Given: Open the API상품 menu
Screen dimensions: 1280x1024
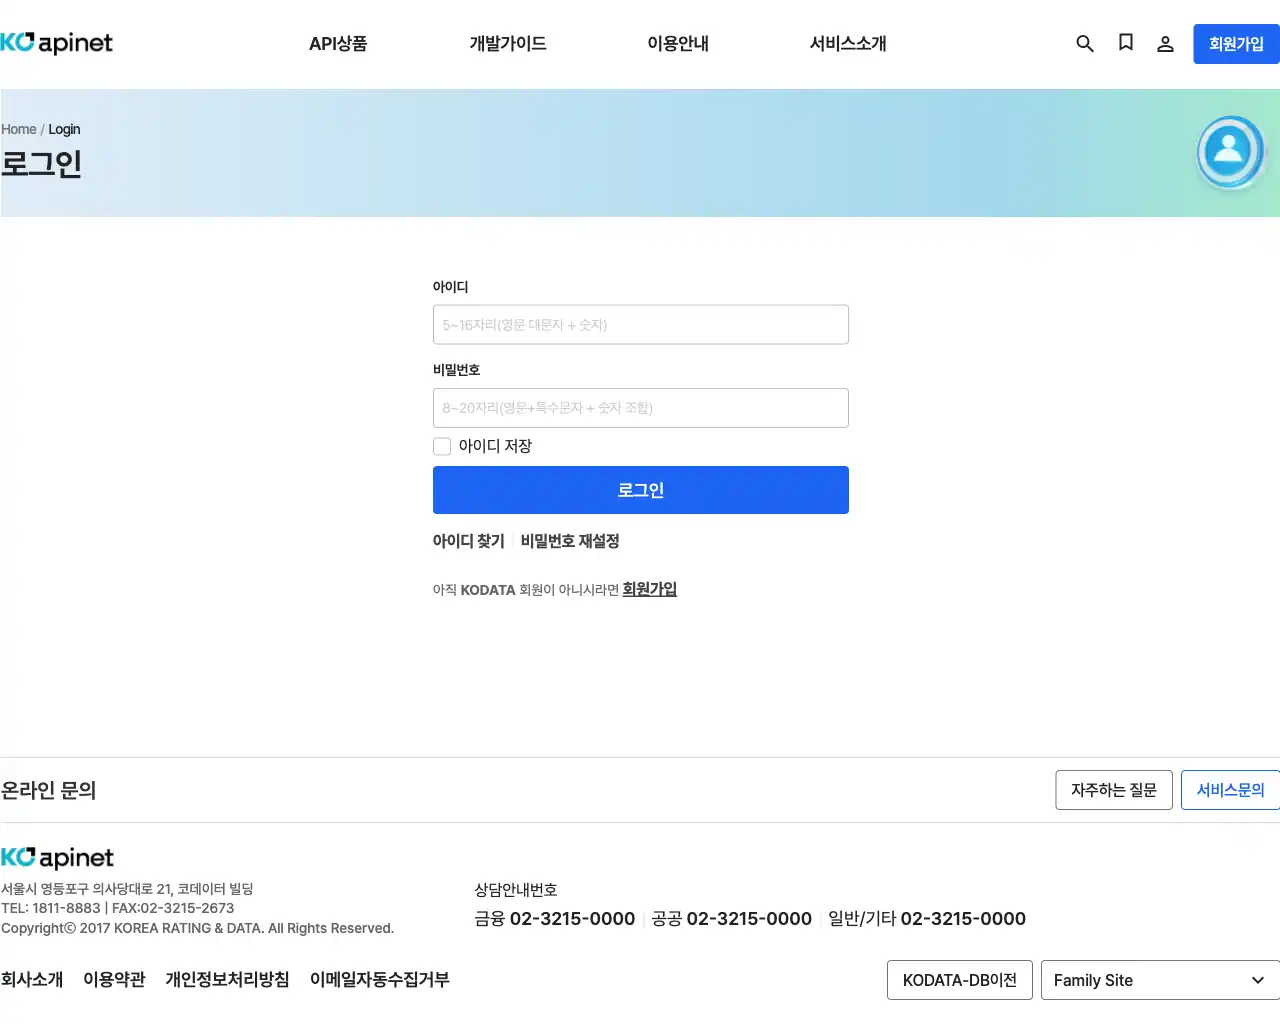Looking at the screenshot, I should [338, 43].
